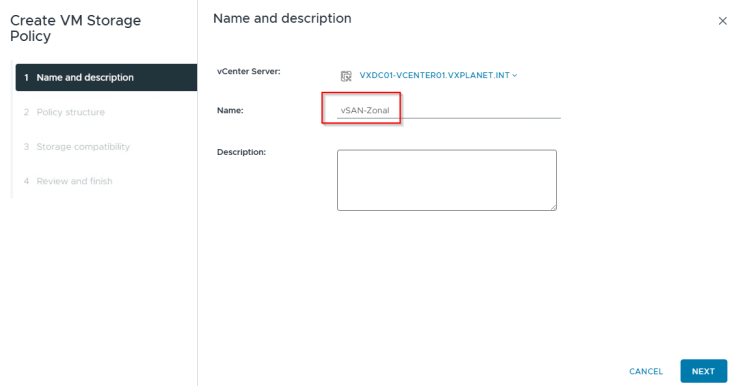The width and height of the screenshot is (730, 386).
Task: Click the Name field containing vSAN-Zonal
Action: pyautogui.click(x=448, y=110)
